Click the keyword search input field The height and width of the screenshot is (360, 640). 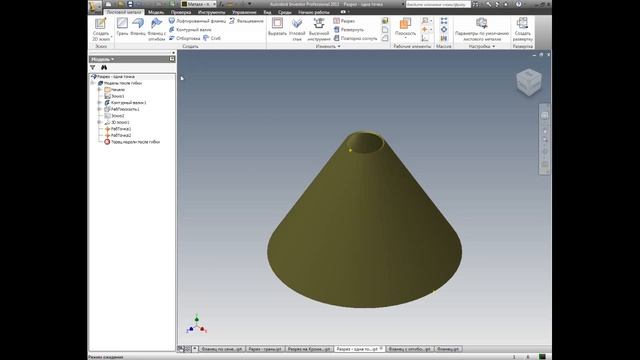coord(438,4)
